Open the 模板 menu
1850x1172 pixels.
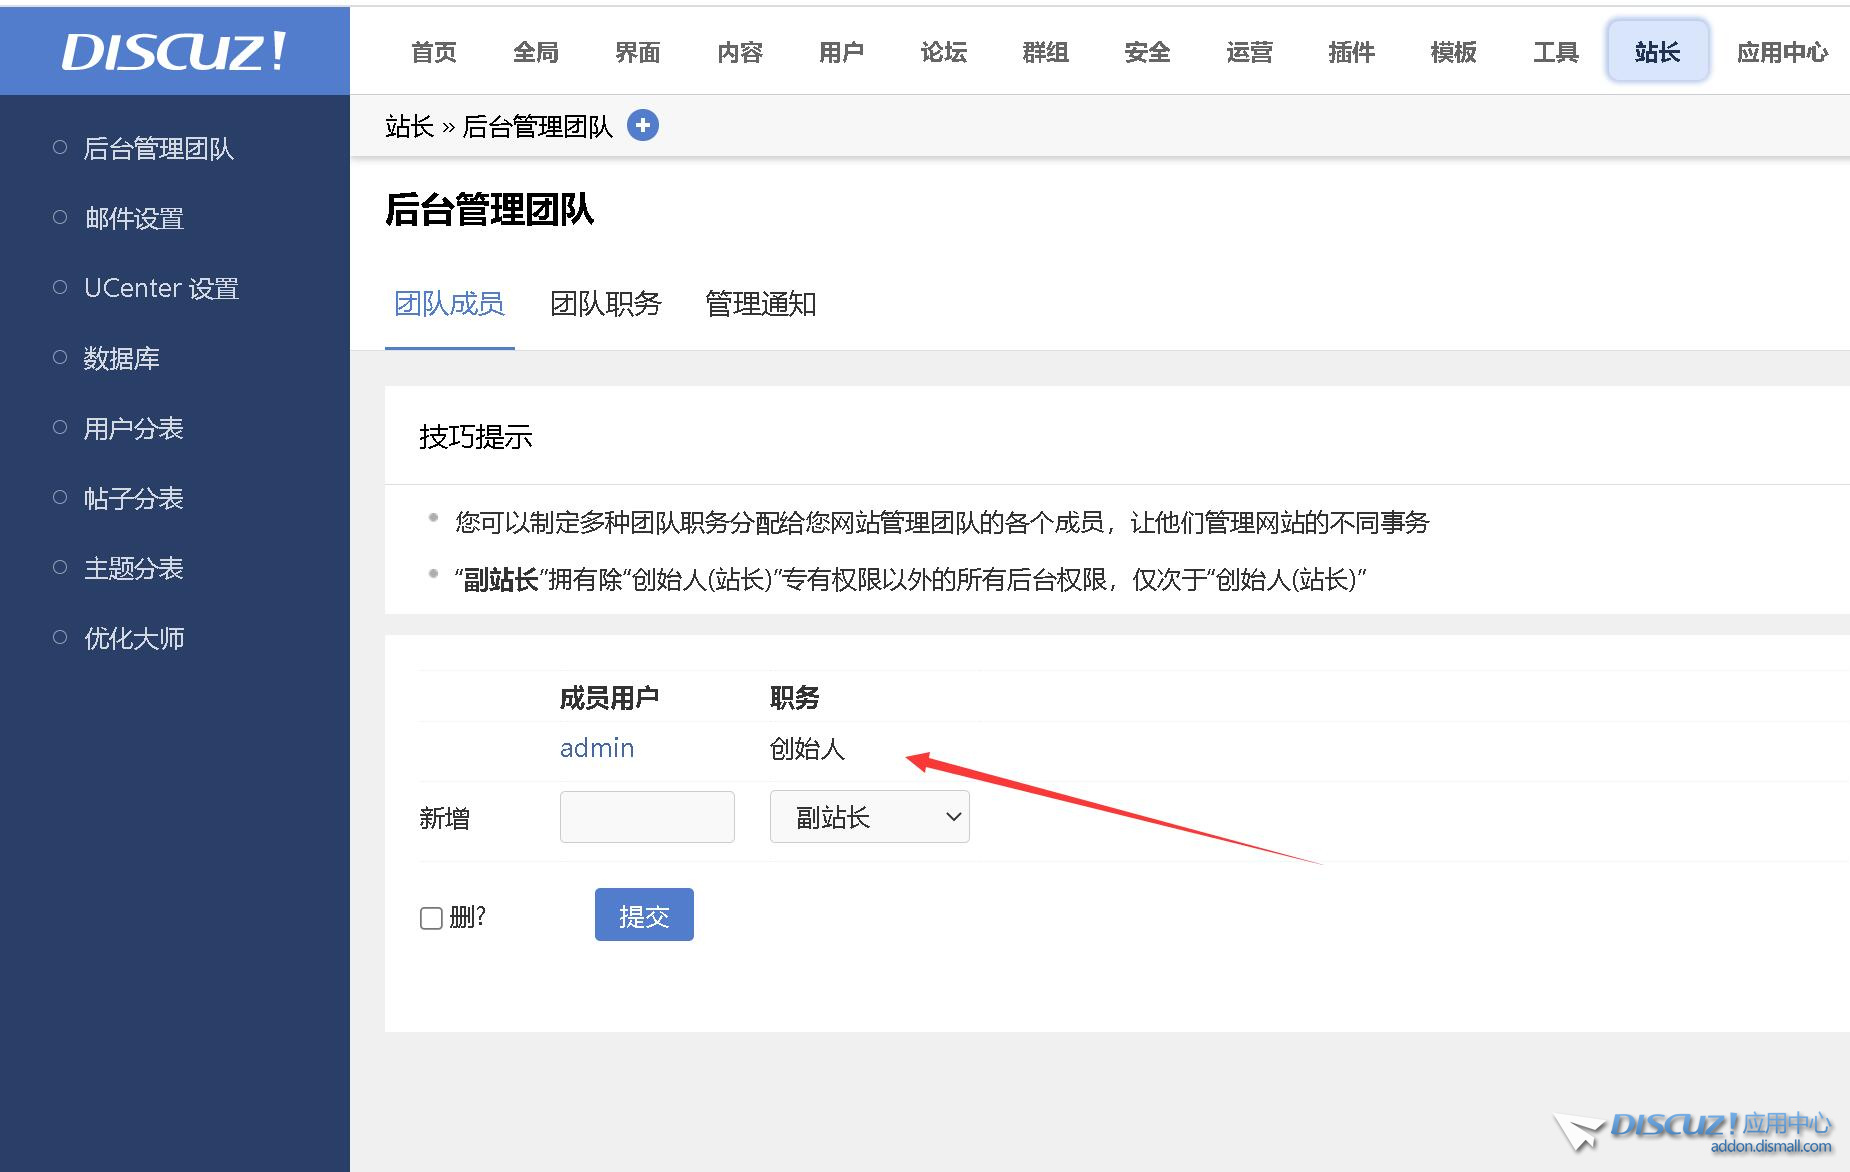(x=1452, y=51)
